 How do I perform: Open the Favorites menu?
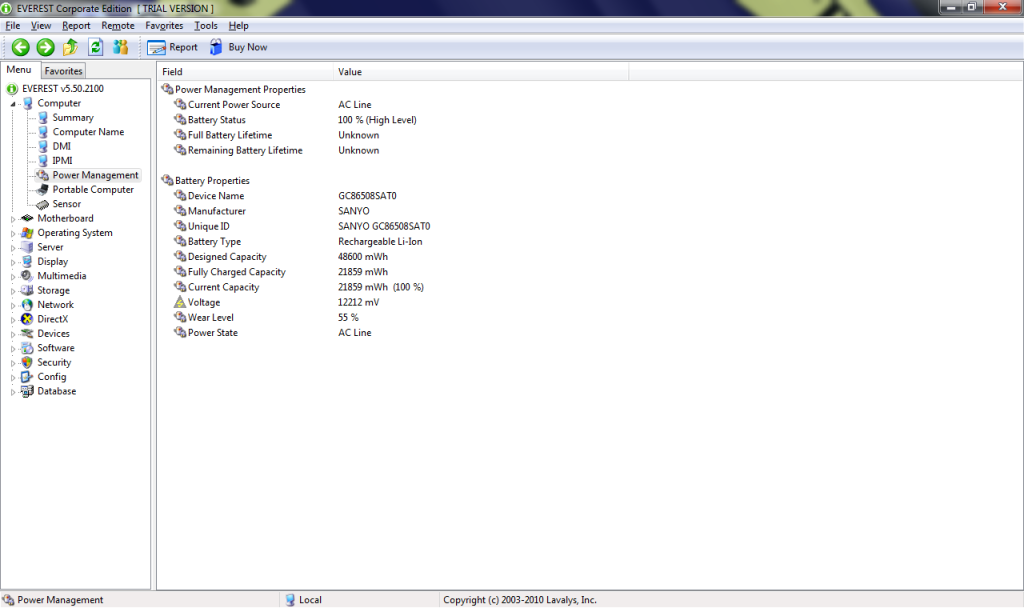(164, 25)
